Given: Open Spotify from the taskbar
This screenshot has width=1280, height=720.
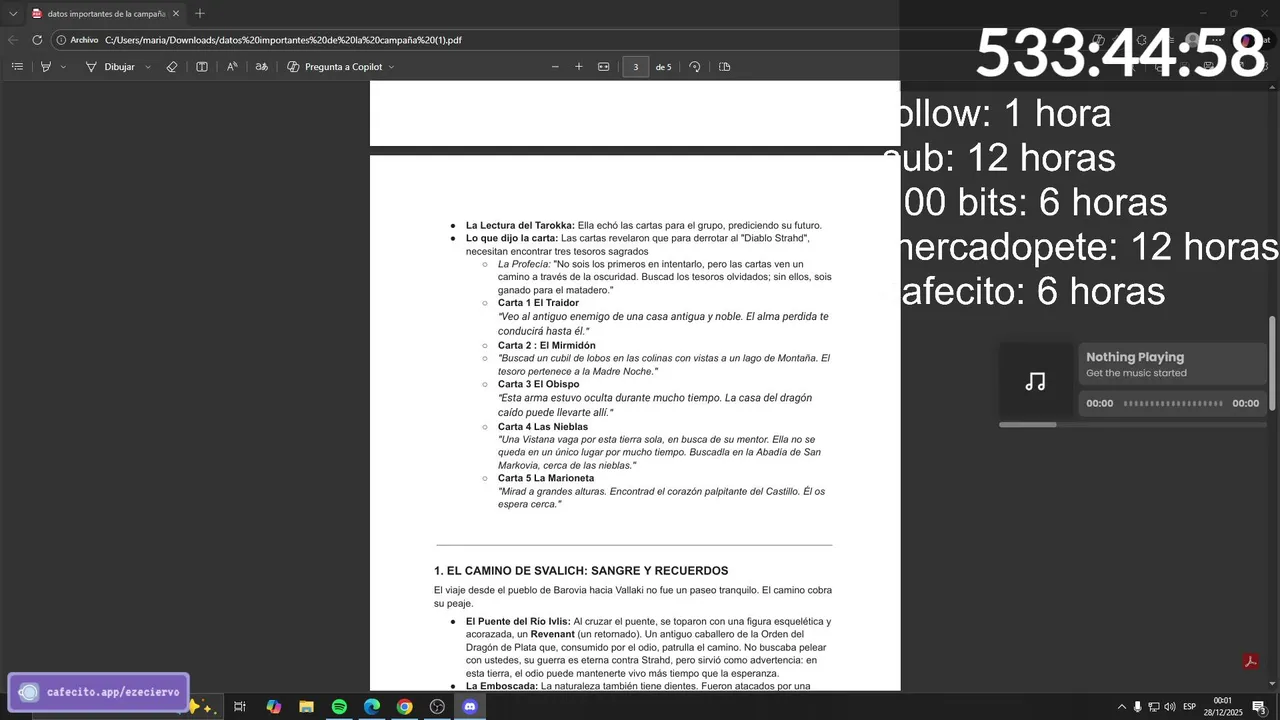Looking at the screenshot, I should (x=339, y=707).
